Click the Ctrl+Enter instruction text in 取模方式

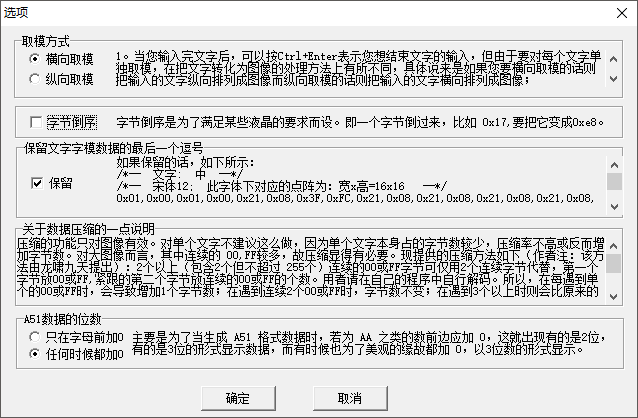358,68
